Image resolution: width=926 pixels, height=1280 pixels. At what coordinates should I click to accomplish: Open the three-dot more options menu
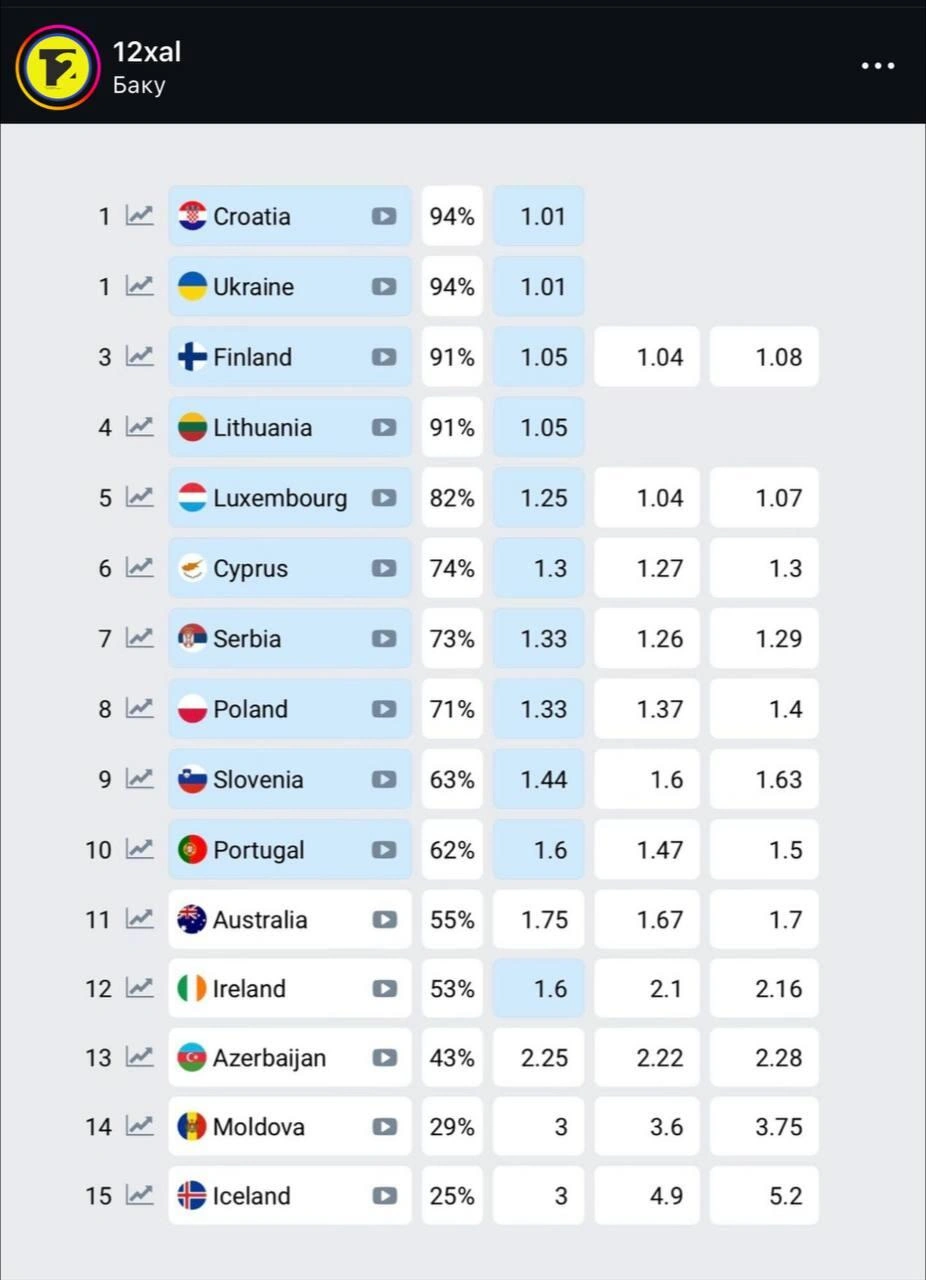[x=878, y=66]
